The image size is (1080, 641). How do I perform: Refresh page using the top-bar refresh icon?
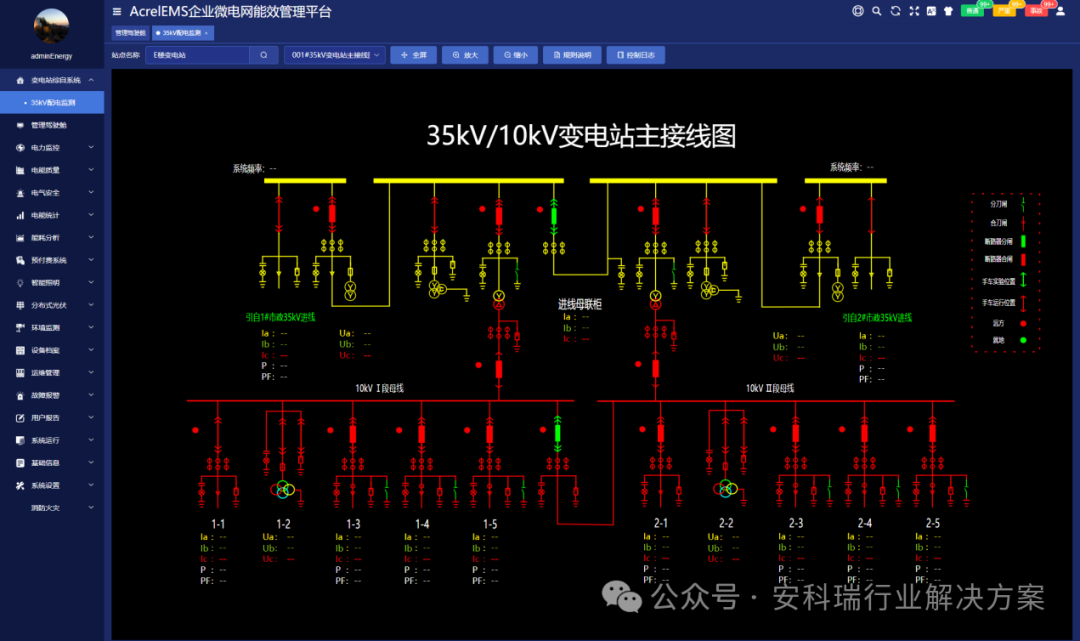coord(895,11)
